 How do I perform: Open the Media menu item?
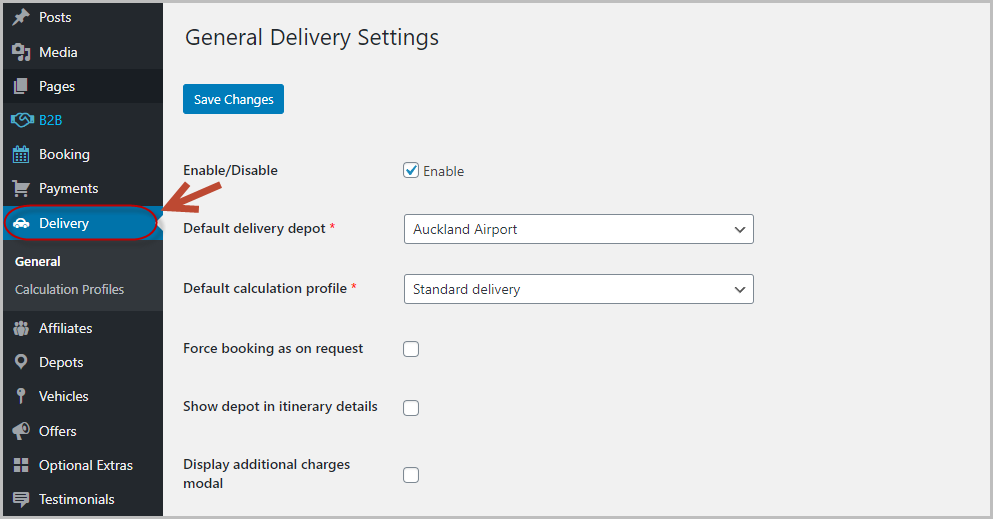pos(83,52)
